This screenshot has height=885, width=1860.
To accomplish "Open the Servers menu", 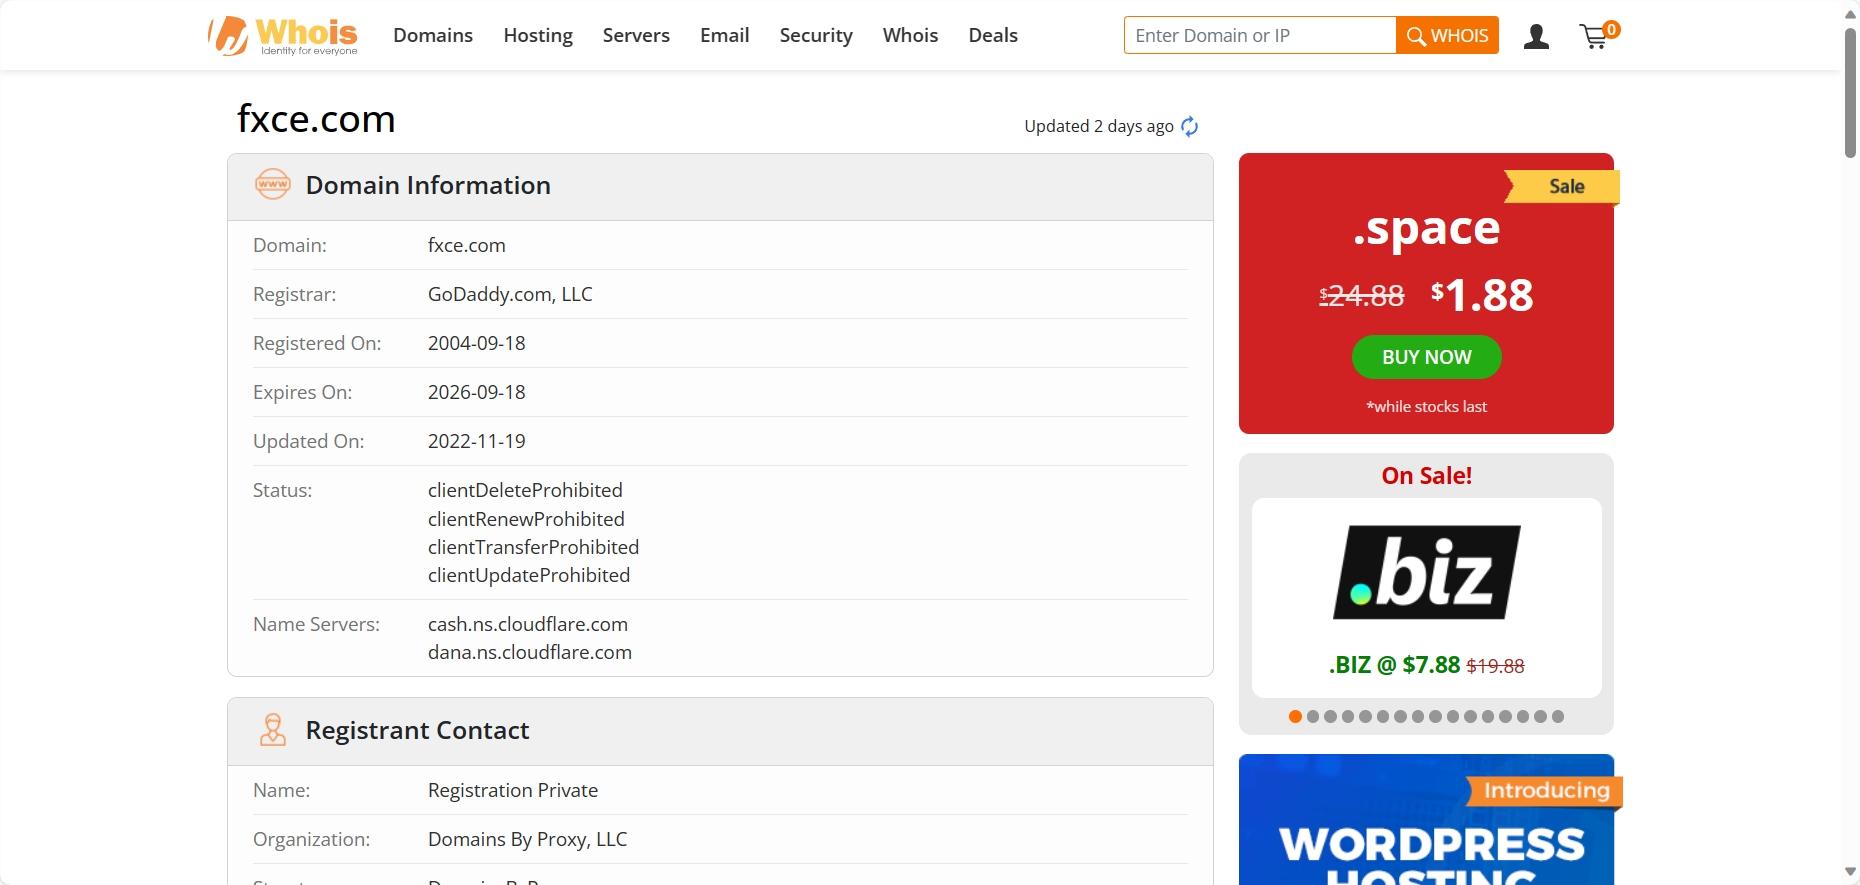I will click(x=636, y=35).
